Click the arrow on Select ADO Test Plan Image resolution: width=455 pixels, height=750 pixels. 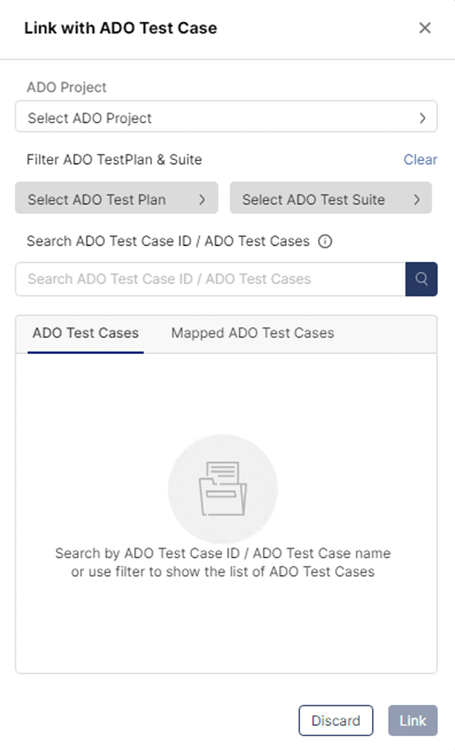click(202, 199)
